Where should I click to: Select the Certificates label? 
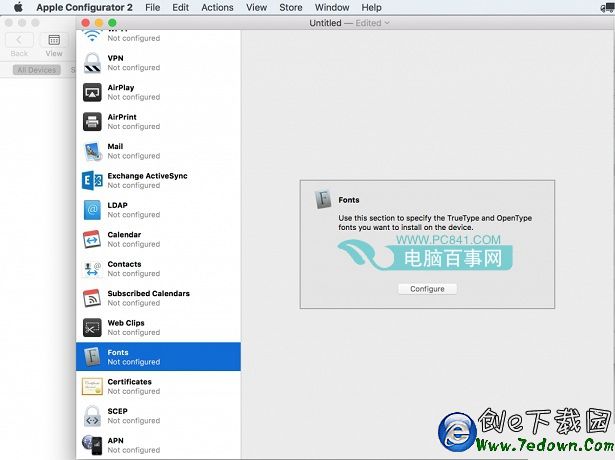(x=129, y=382)
